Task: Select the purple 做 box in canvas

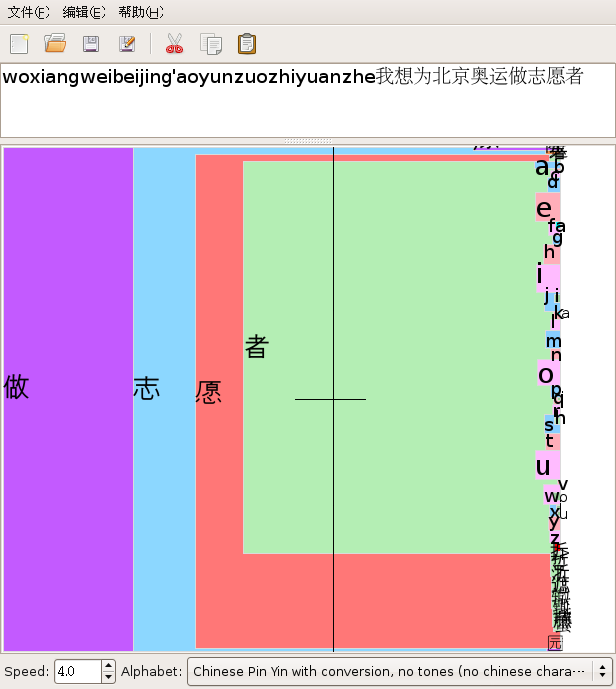Action: coord(68,400)
